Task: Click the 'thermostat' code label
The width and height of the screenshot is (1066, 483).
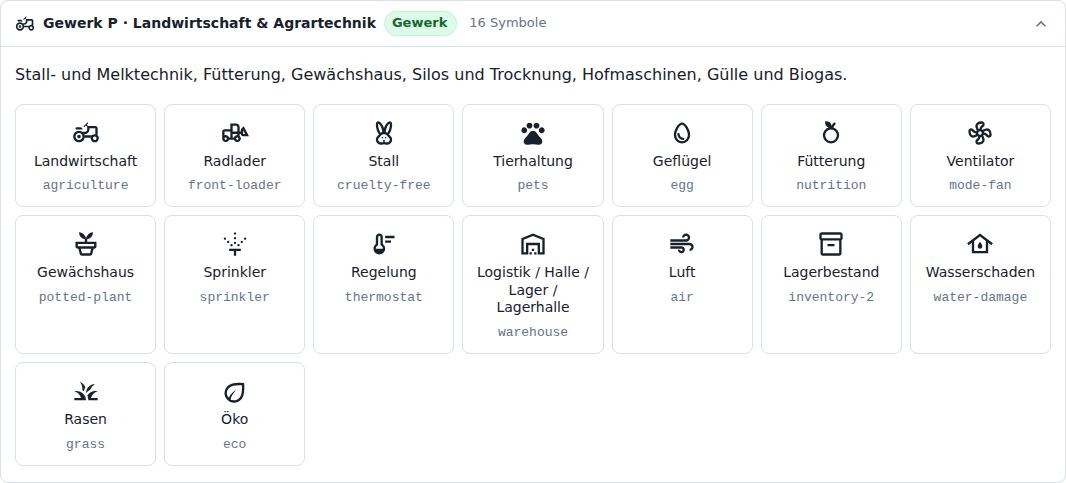Action: click(383, 297)
